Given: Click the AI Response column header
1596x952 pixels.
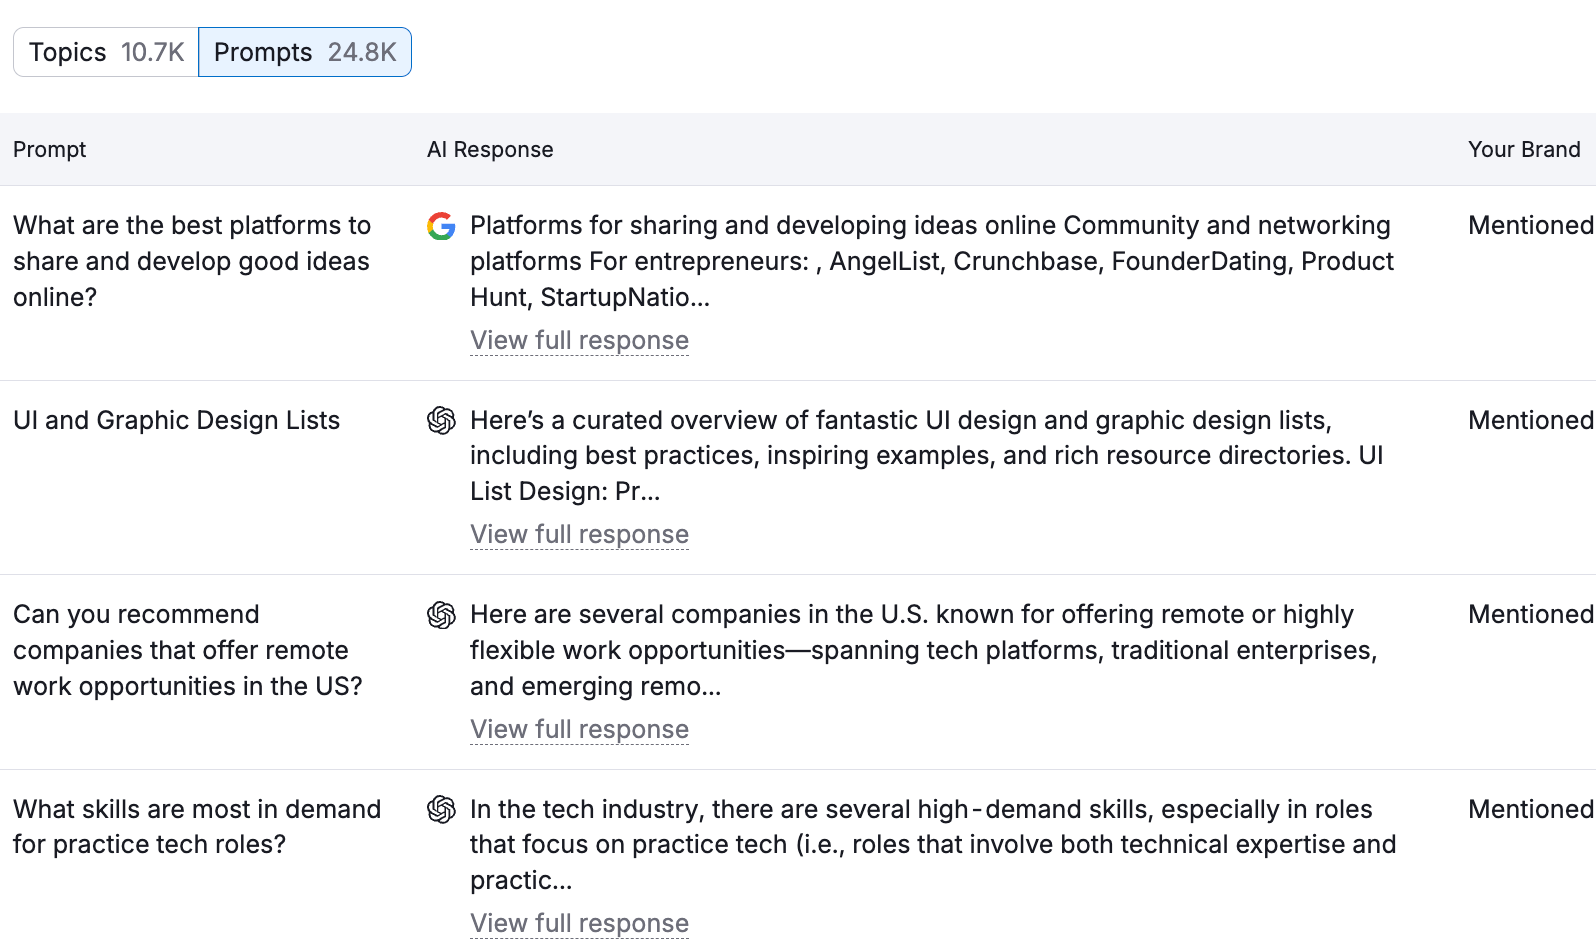Looking at the screenshot, I should 490,150.
